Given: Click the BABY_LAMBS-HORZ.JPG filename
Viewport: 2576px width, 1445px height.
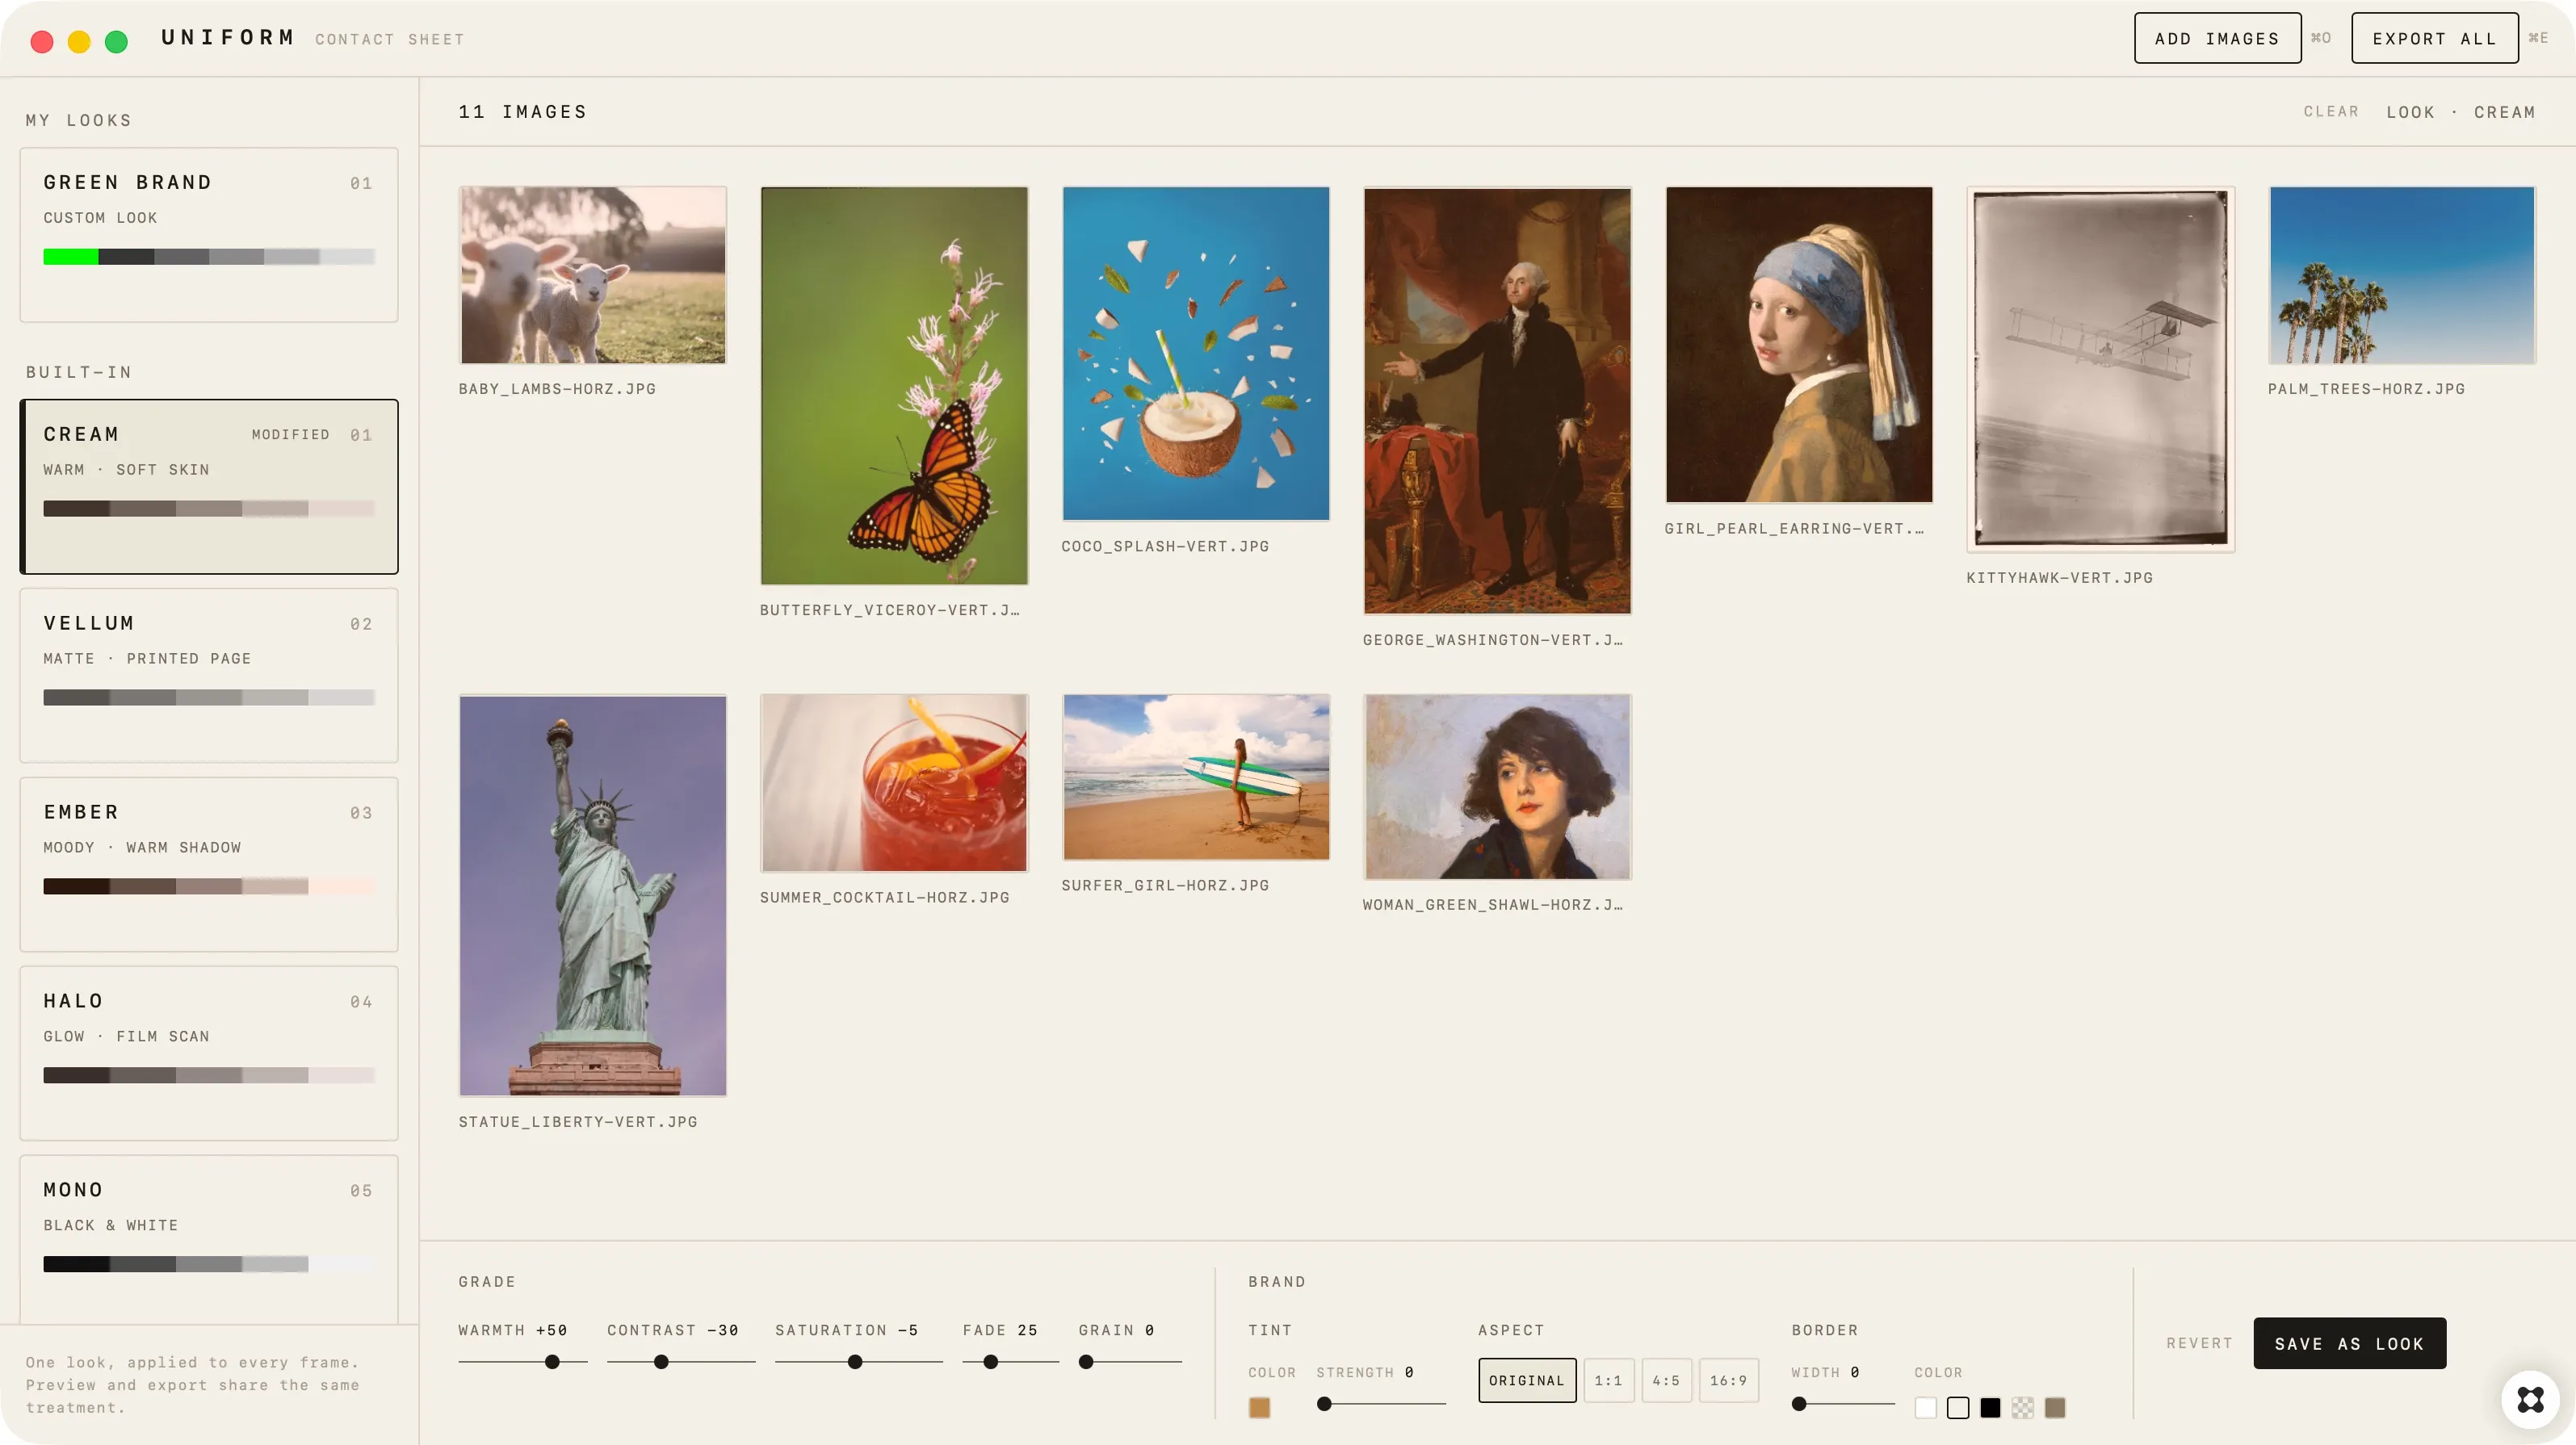Looking at the screenshot, I should pos(557,389).
